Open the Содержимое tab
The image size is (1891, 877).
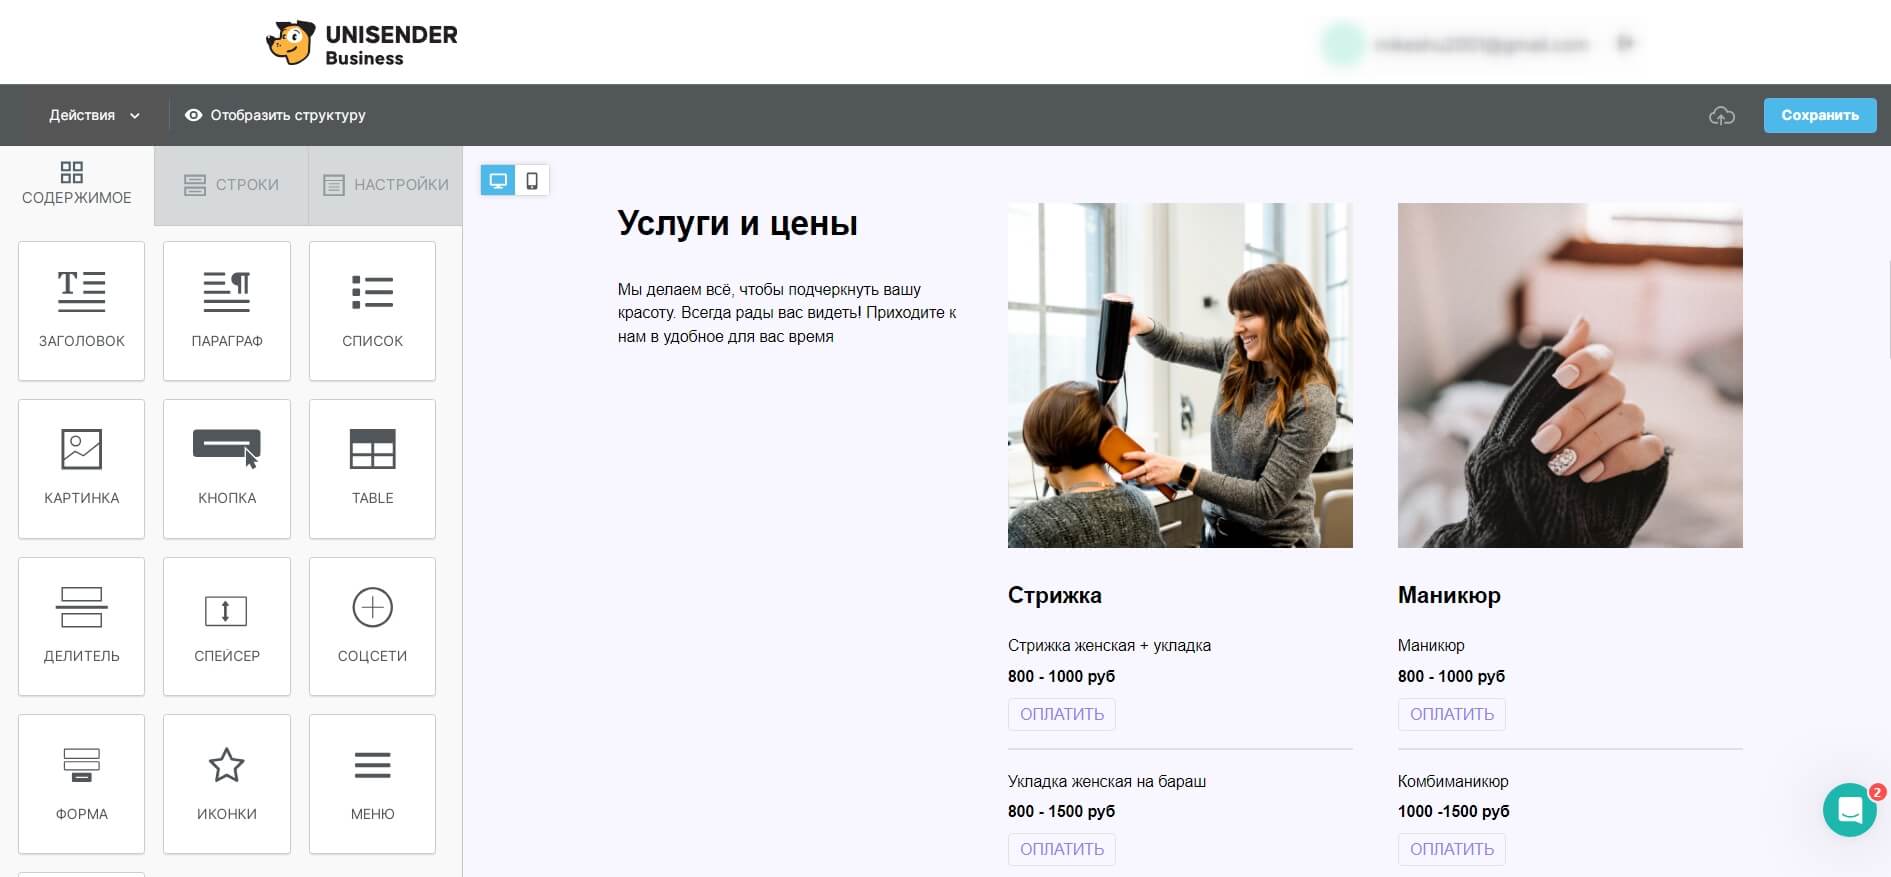(x=77, y=185)
